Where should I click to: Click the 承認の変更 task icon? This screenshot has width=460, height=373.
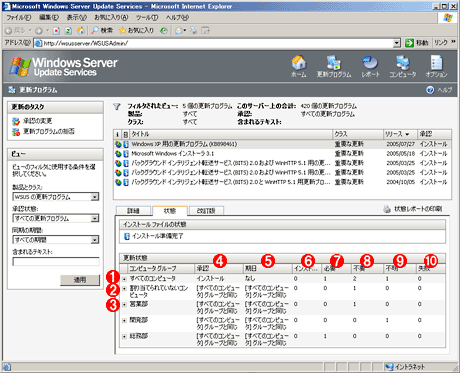coord(16,121)
